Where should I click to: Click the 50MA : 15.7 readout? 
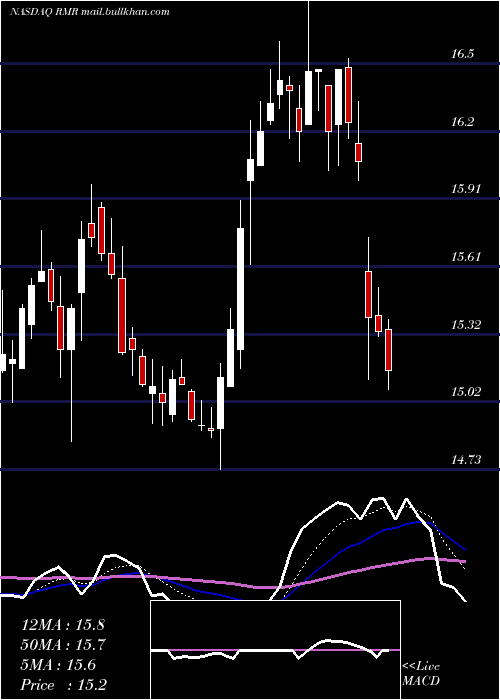[62, 645]
